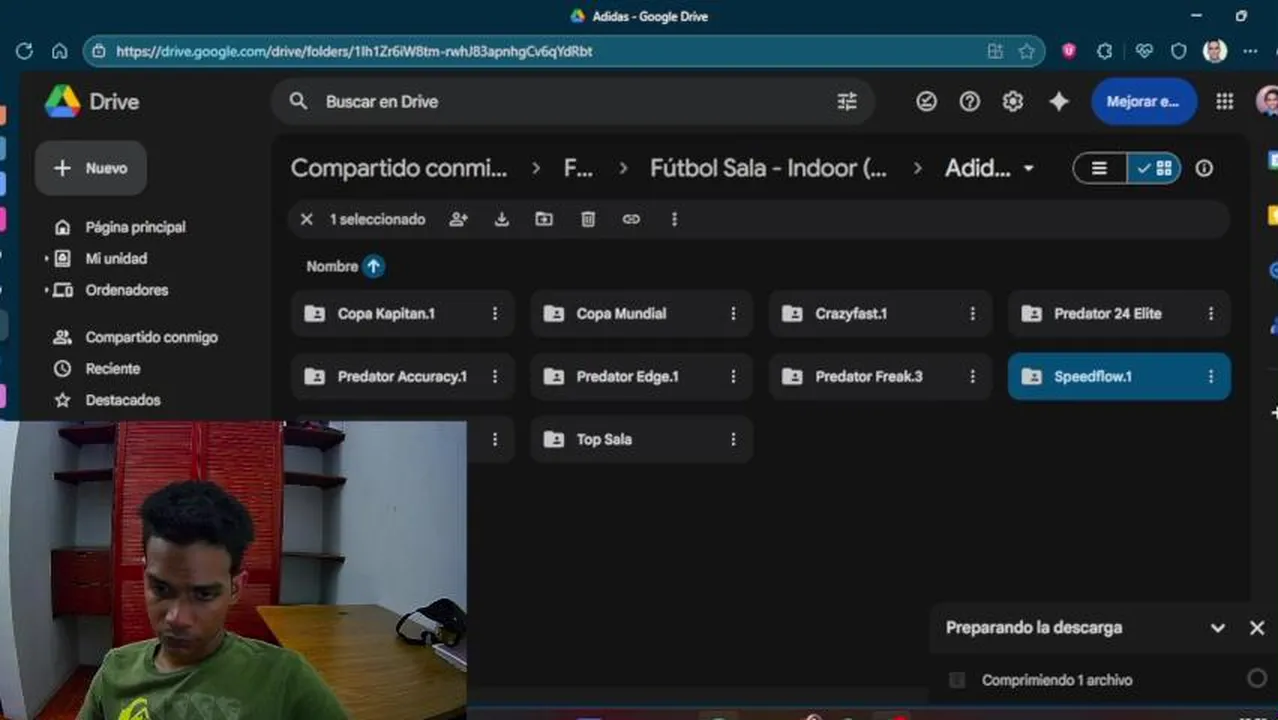The width and height of the screenshot is (1278, 720).
Task: Select the Predator 24 Elite folder
Action: point(1119,313)
